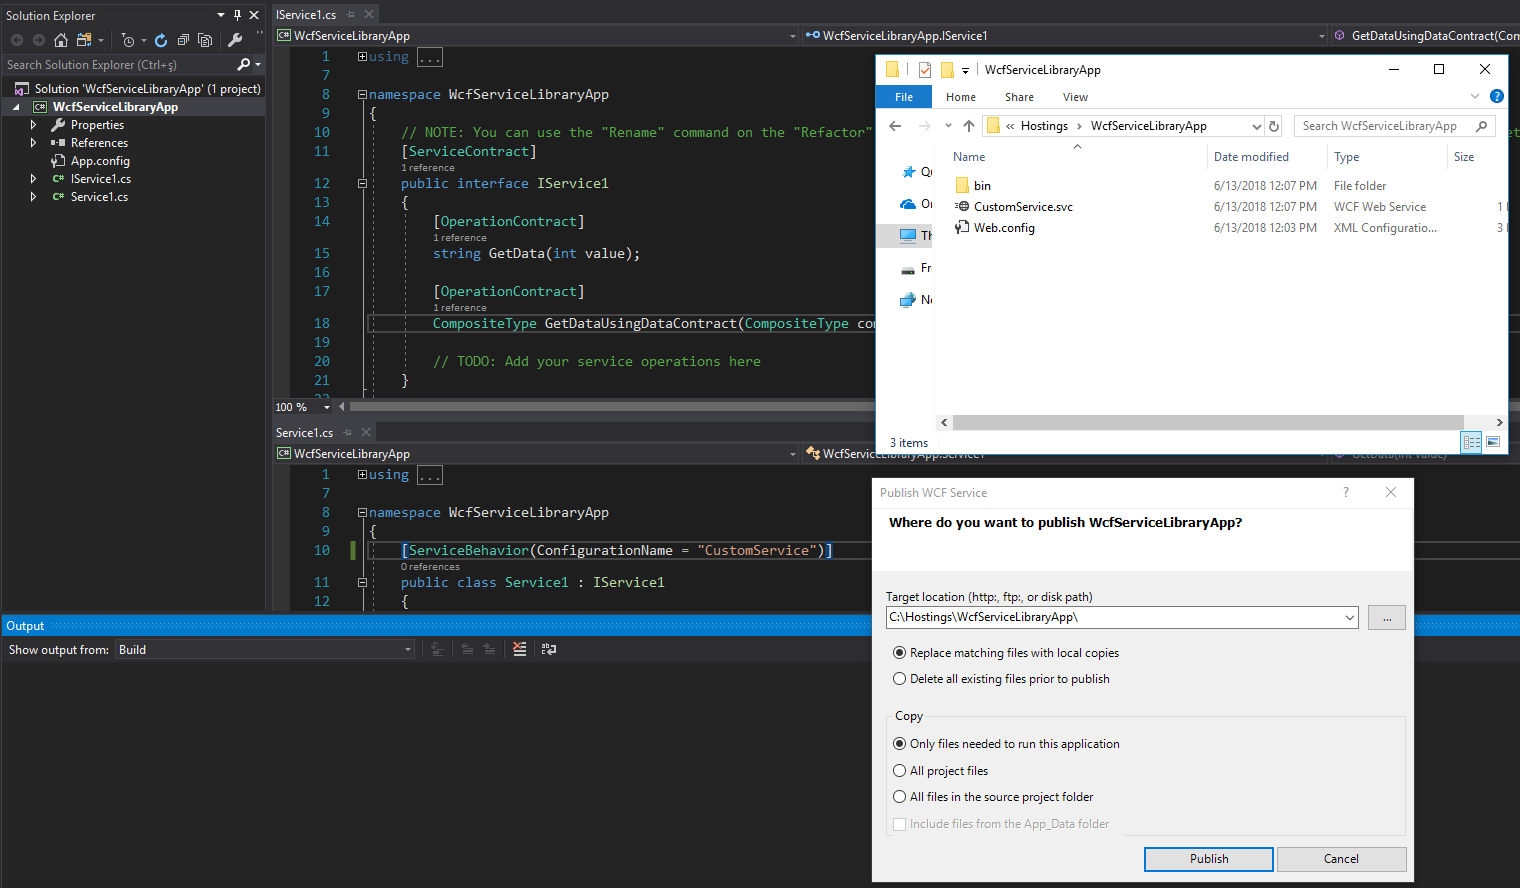Pin the Solution Explorer panel
This screenshot has width=1520, height=888.
tap(238, 14)
